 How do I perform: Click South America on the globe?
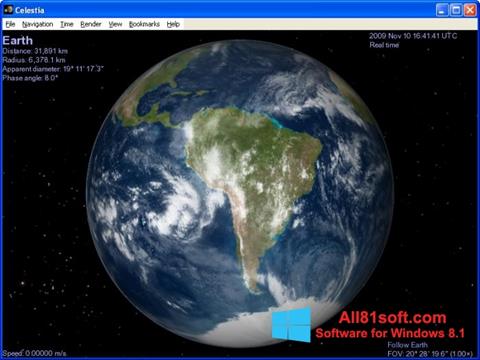pos(253,177)
